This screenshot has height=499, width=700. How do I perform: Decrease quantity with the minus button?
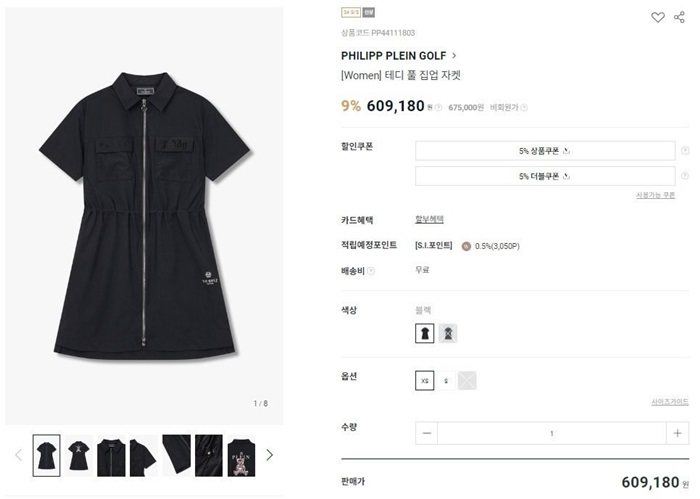pyautogui.click(x=427, y=433)
